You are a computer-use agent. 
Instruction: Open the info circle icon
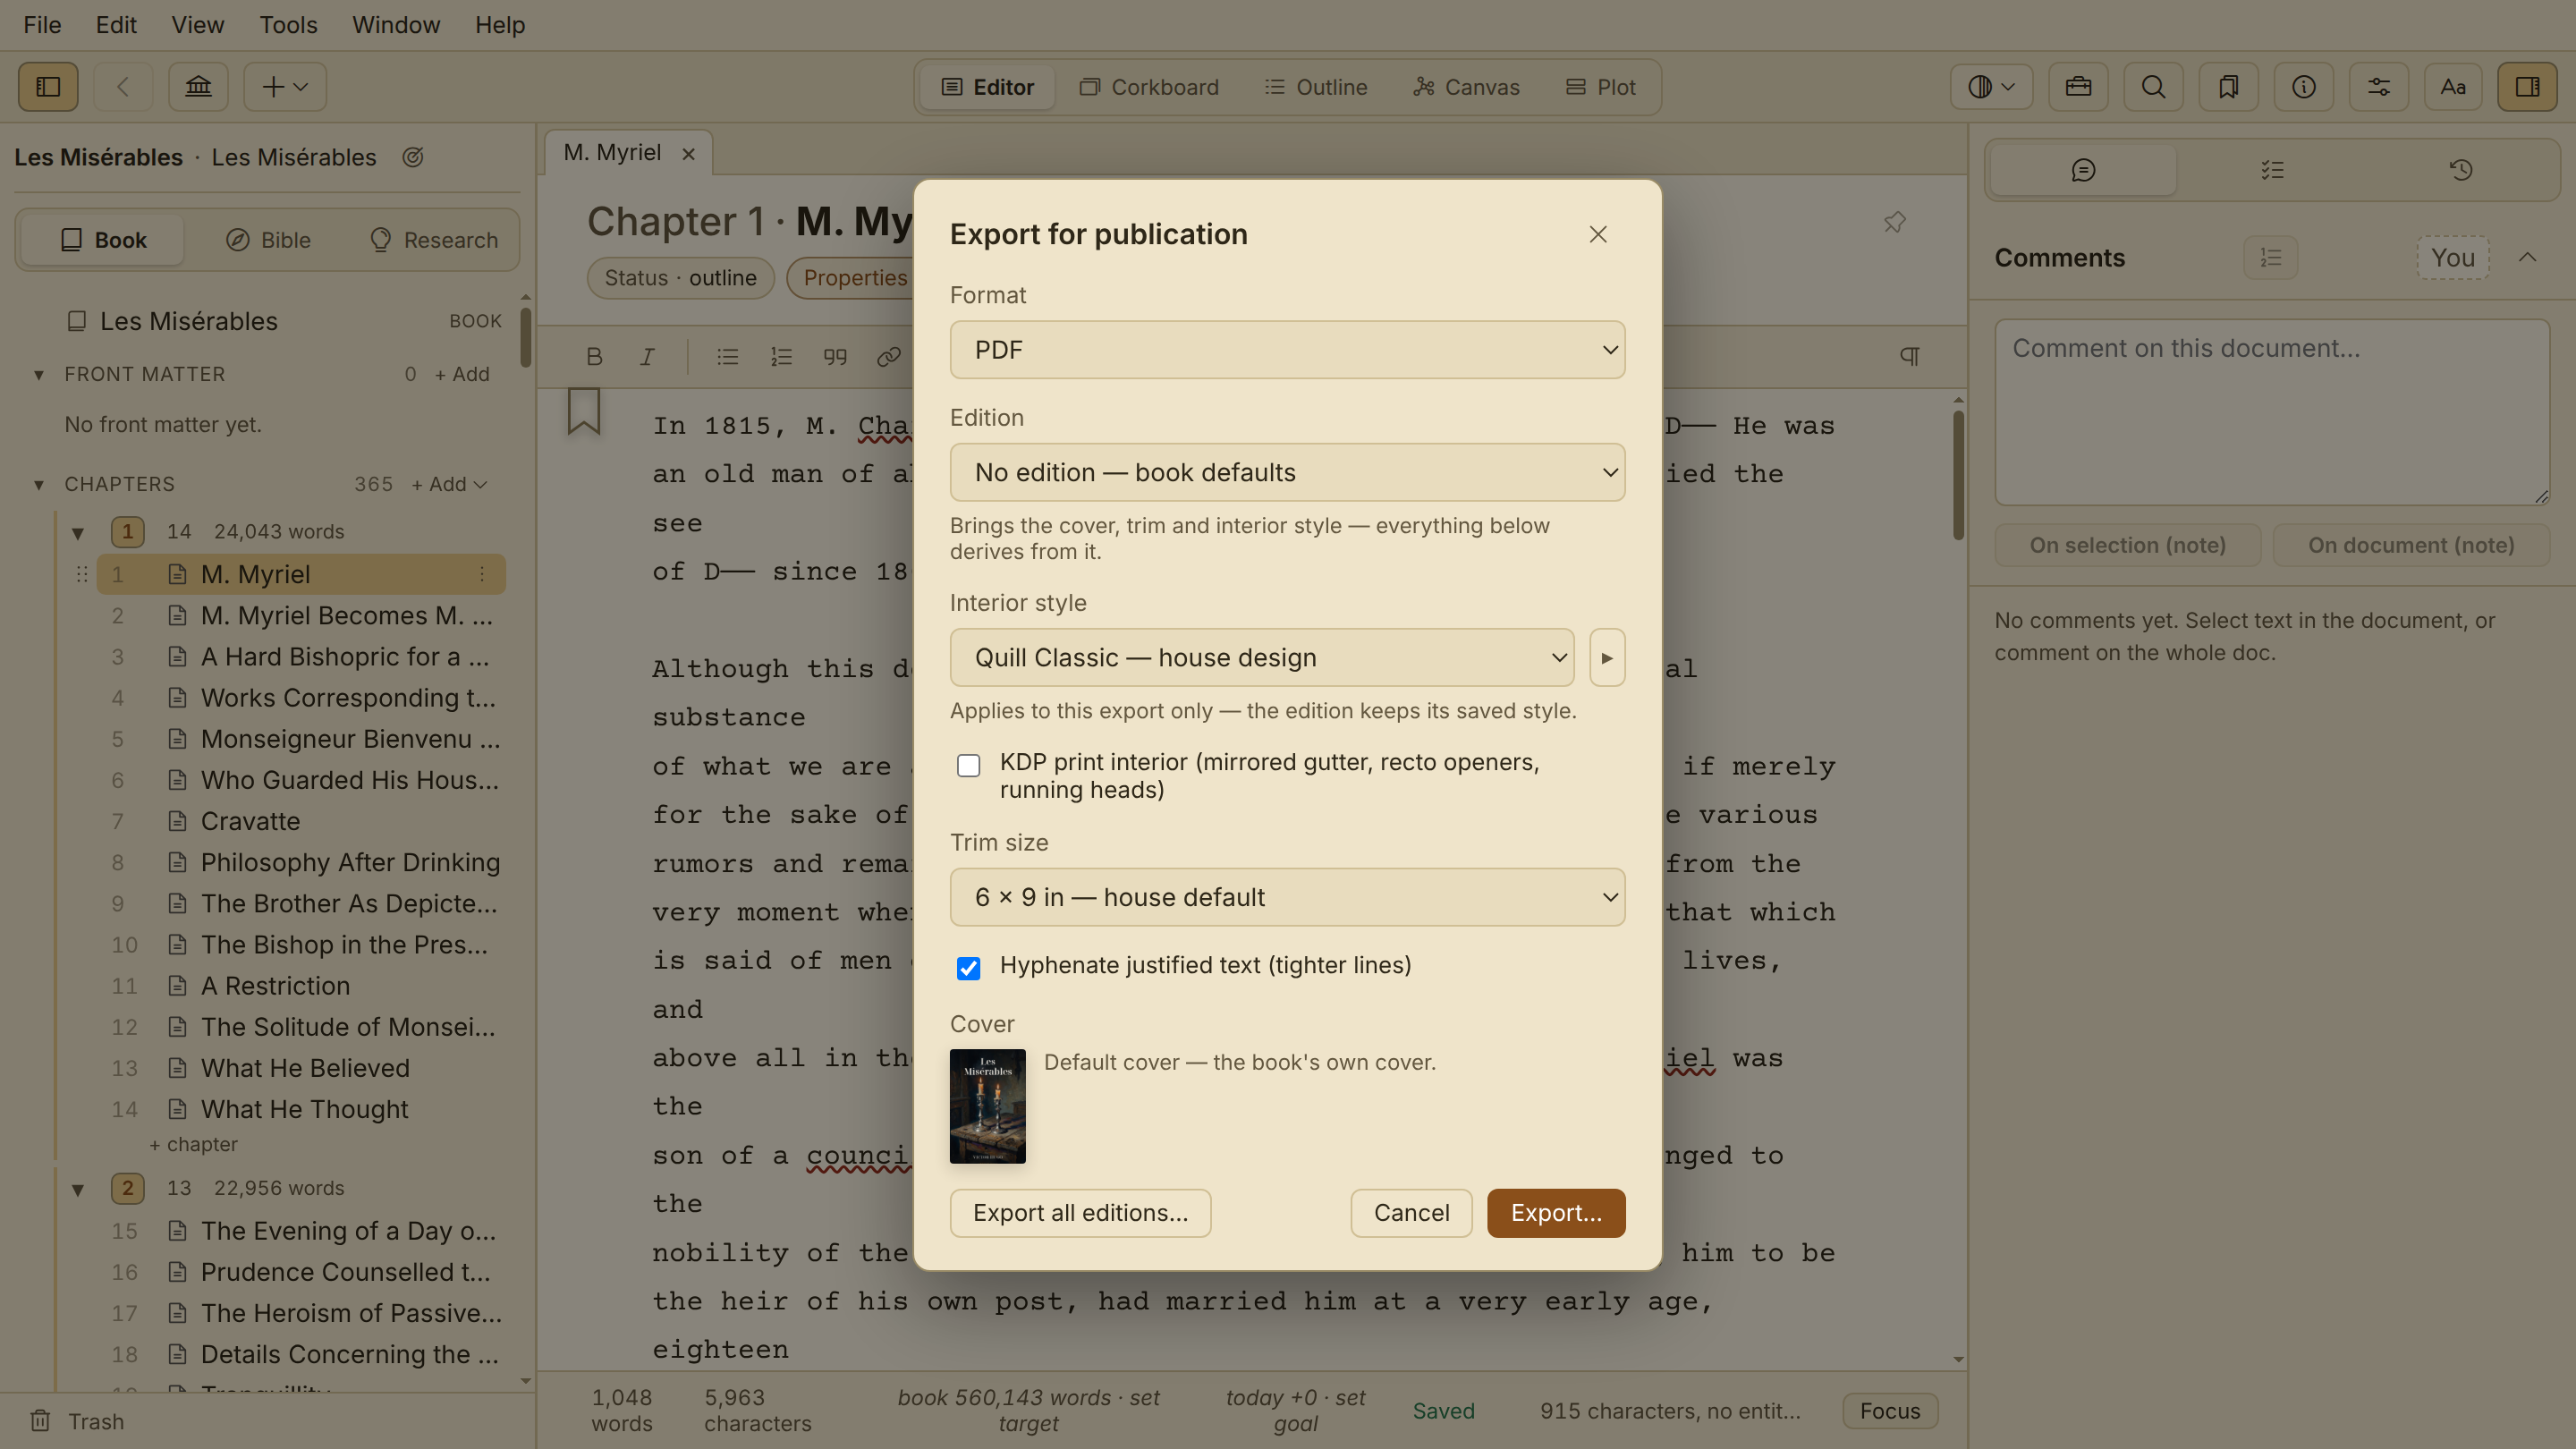click(2303, 87)
